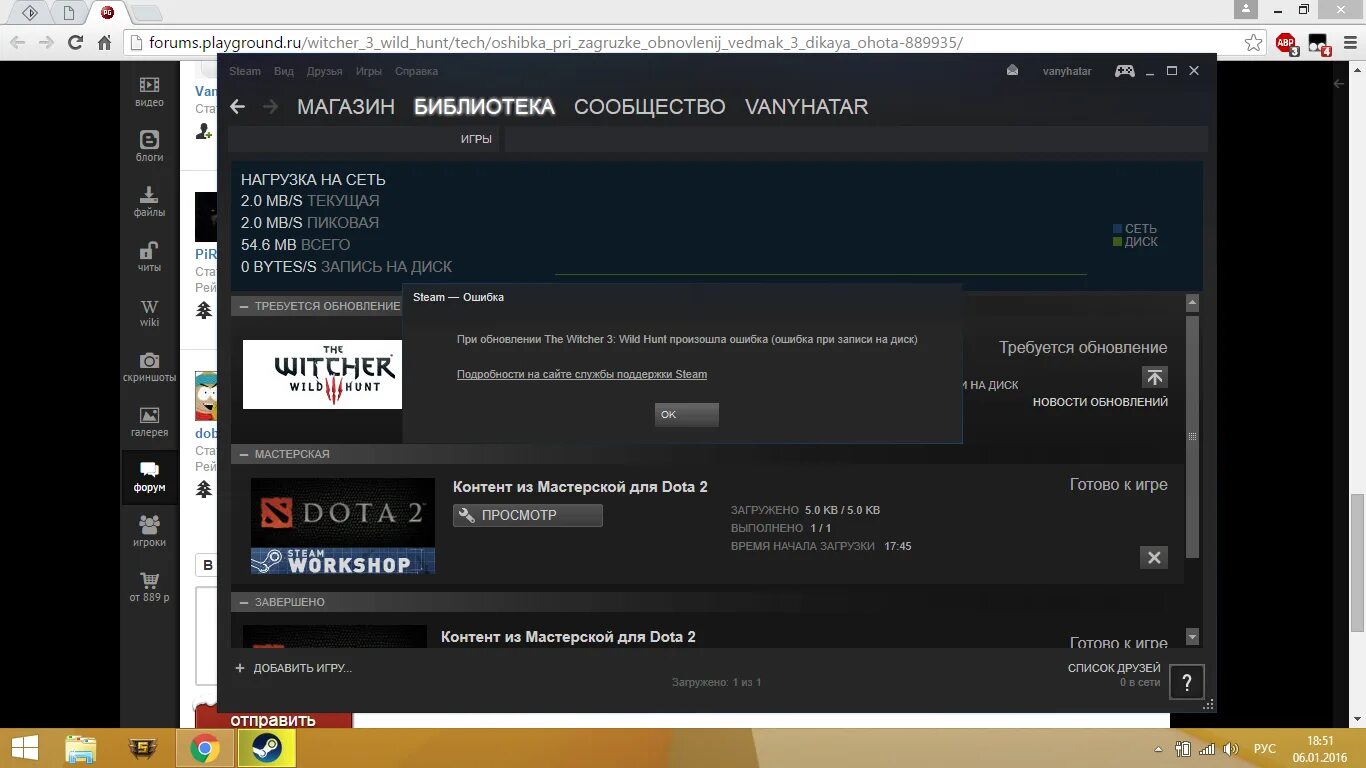Select the forum section in sidebar
The image size is (1366, 768).
[149, 477]
